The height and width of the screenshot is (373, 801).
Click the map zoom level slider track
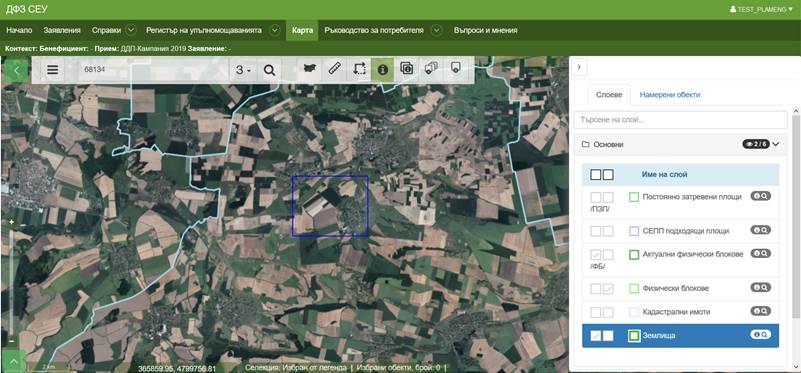pos(11,281)
